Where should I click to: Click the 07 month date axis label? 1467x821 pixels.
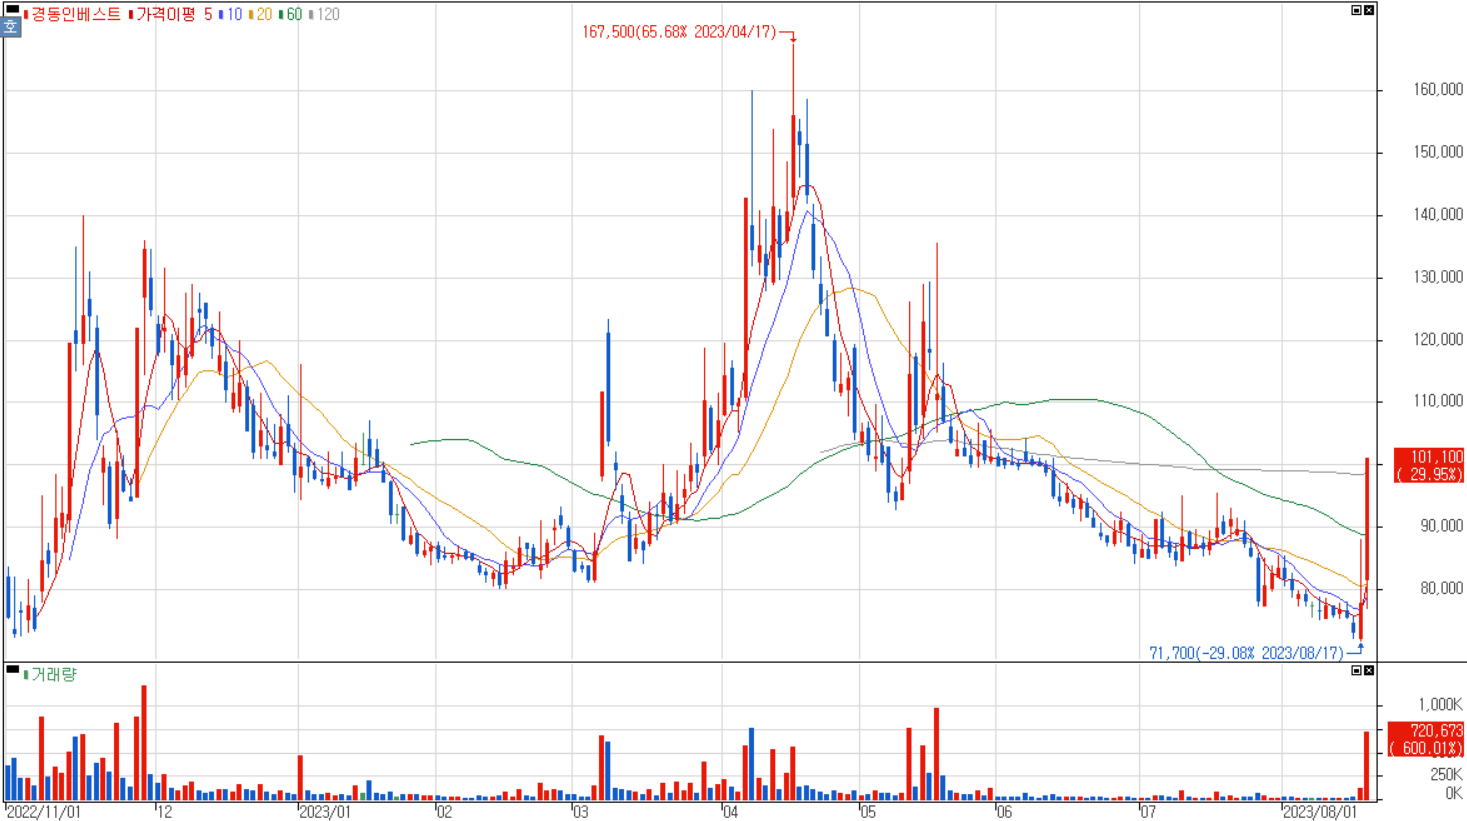coord(1148,812)
